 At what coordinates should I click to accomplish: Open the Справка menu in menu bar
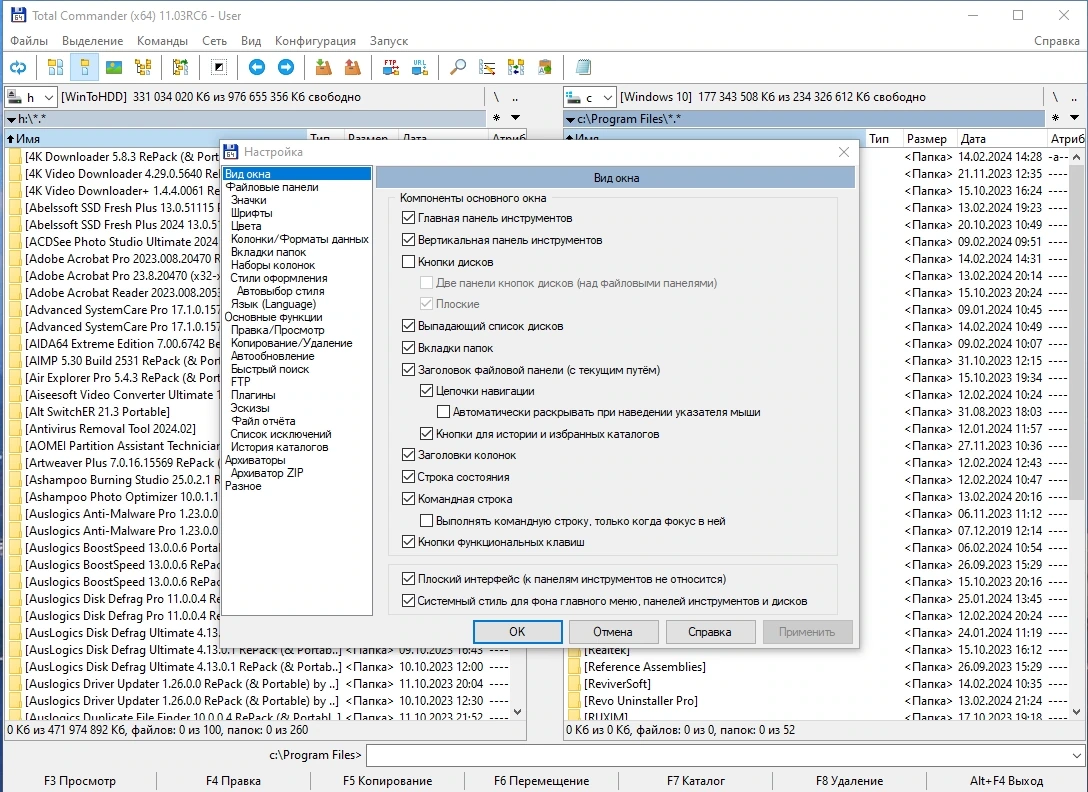pyautogui.click(x=1056, y=41)
